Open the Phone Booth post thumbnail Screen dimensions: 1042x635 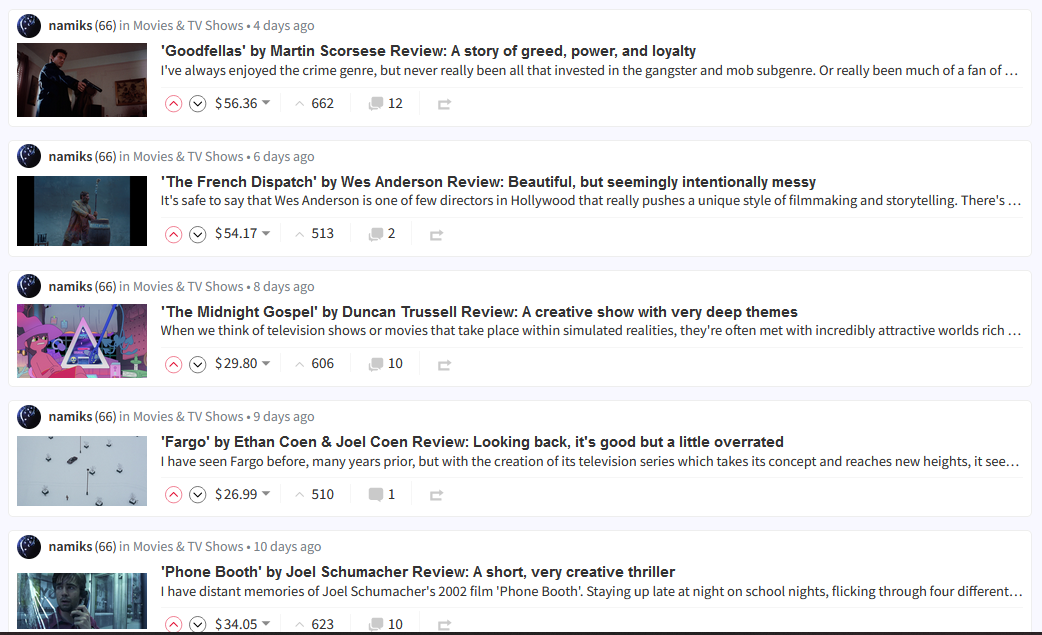[x=82, y=600]
